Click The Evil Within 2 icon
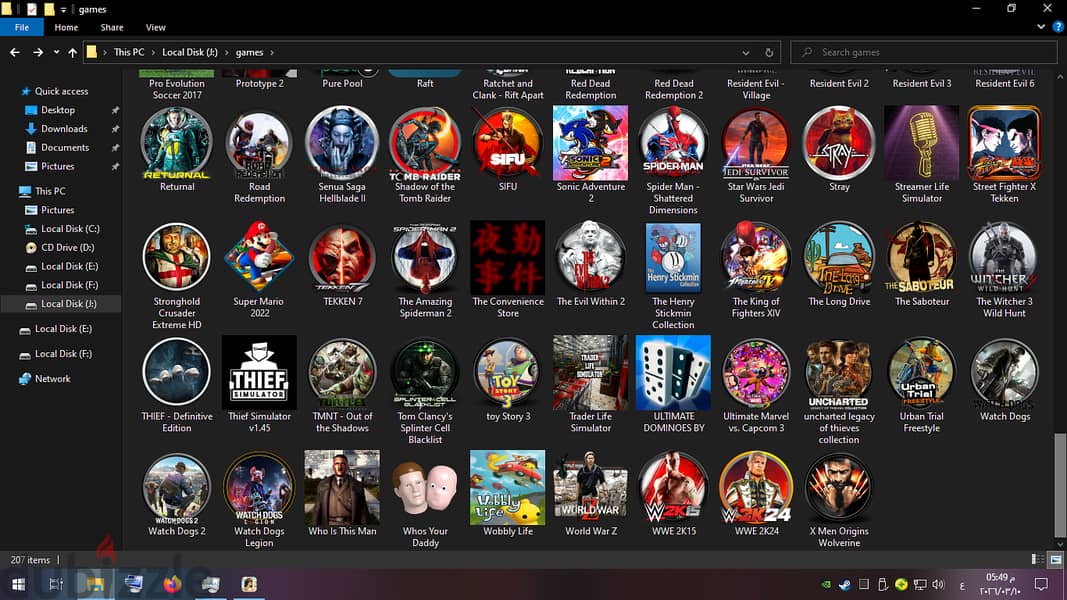1067x600 pixels. click(x=591, y=258)
